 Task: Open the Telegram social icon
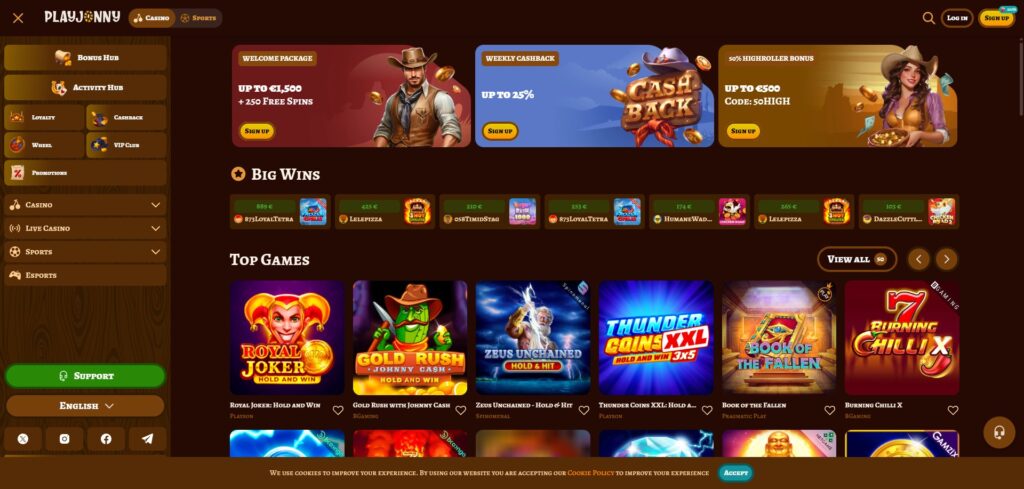click(148, 439)
